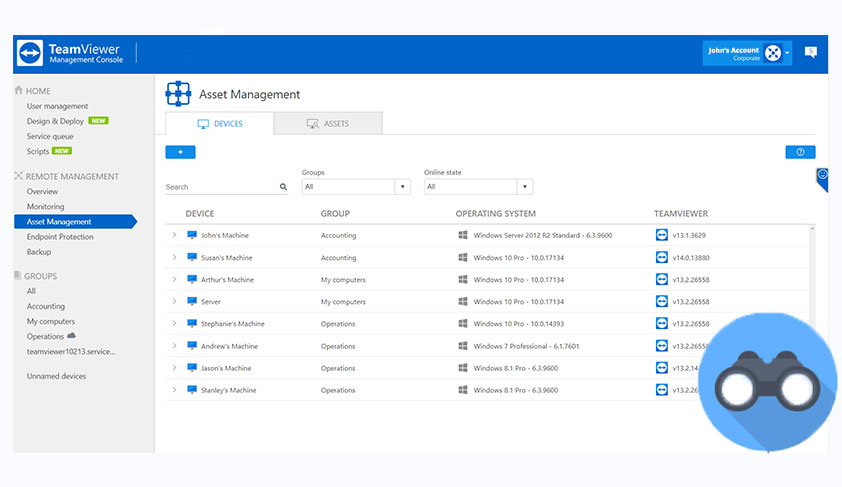
Task: Open Service queue in sidebar
Action: [50, 136]
